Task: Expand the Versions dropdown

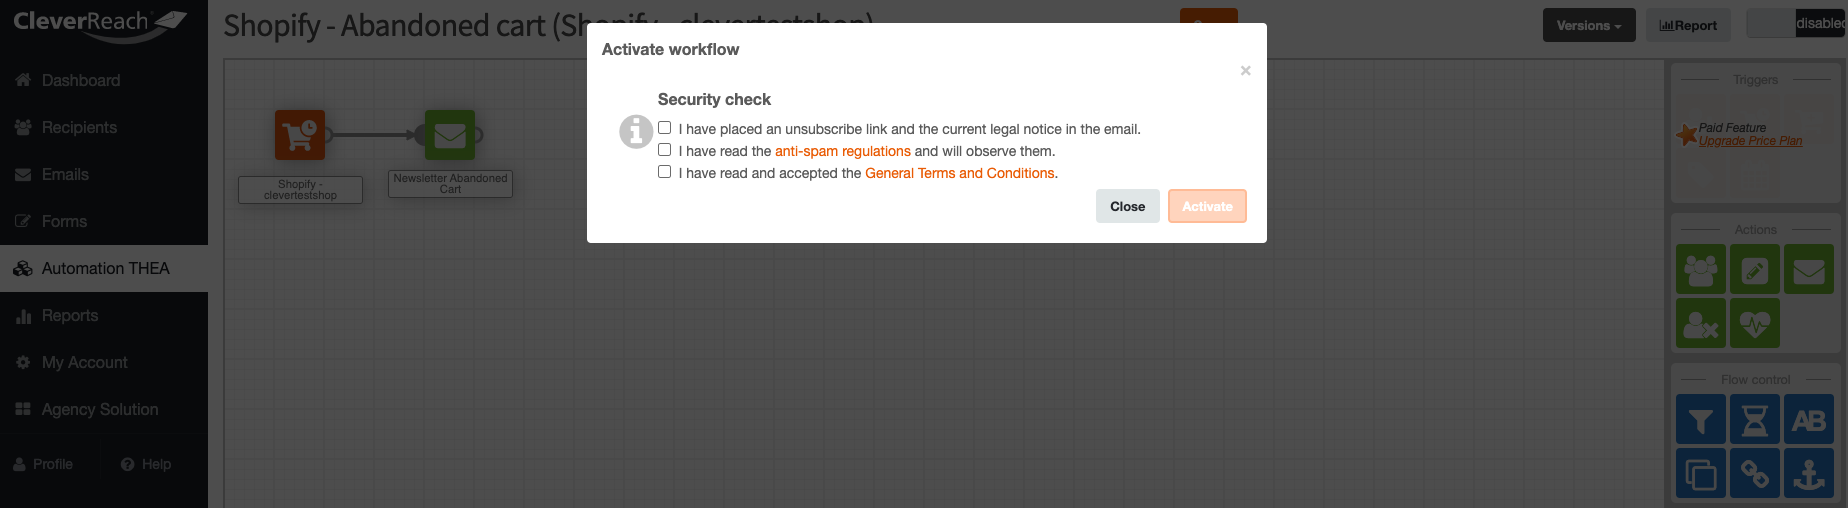Action: pyautogui.click(x=1588, y=25)
